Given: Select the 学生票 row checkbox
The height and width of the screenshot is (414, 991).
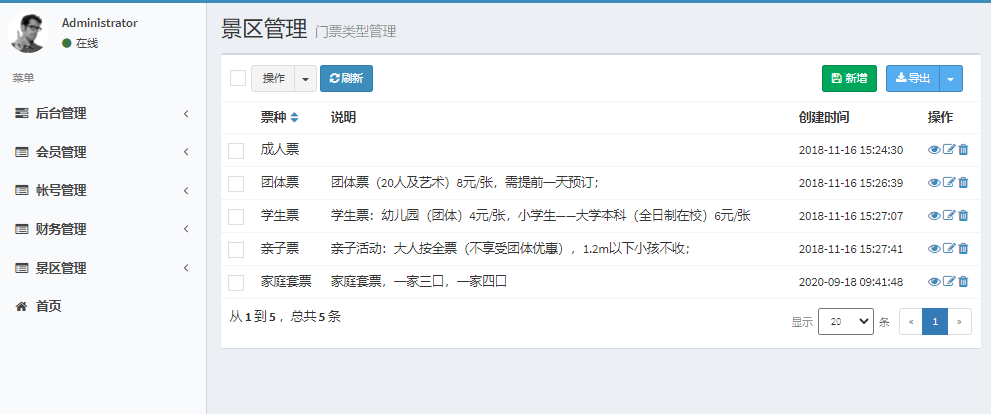Looking at the screenshot, I should (x=236, y=216).
